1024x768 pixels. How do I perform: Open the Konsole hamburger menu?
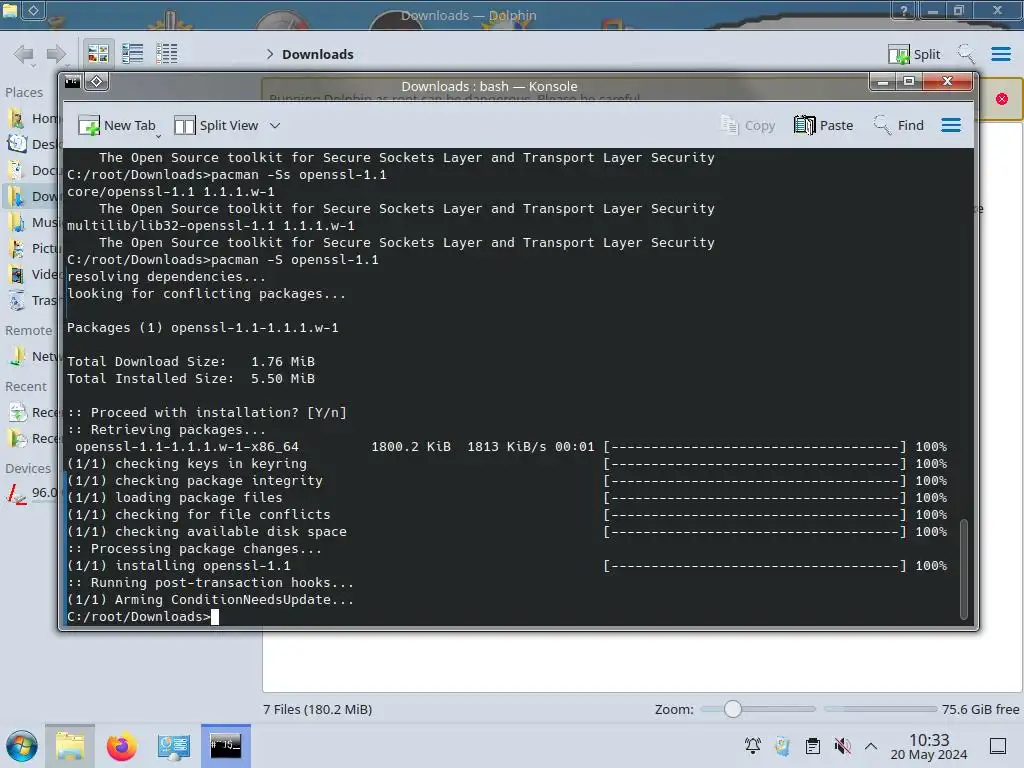pyautogui.click(x=951, y=125)
